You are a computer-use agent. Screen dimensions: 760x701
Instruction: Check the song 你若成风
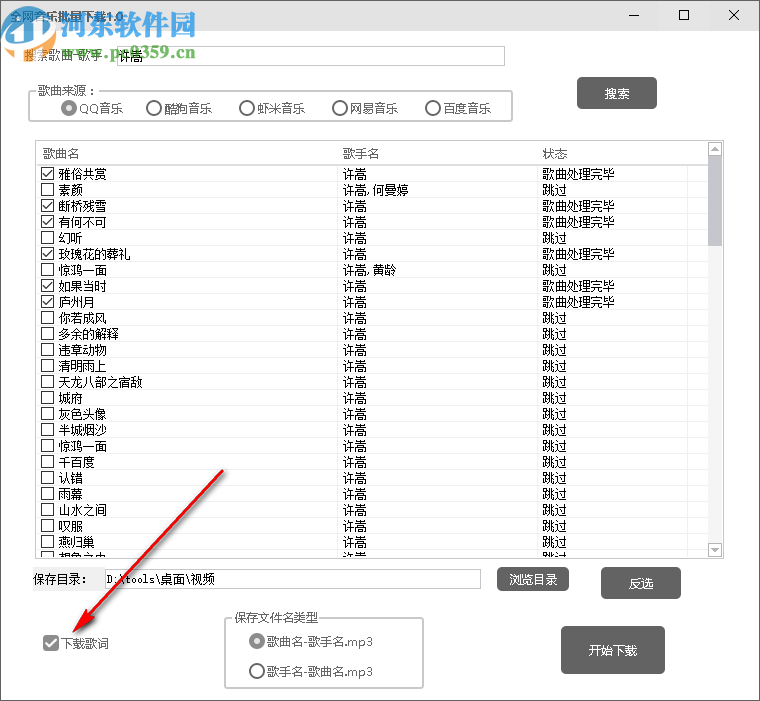[x=48, y=318]
